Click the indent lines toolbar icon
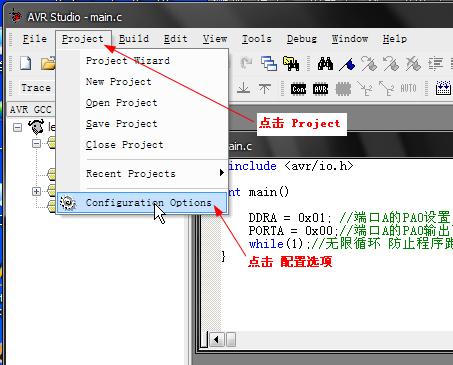 click(435, 64)
